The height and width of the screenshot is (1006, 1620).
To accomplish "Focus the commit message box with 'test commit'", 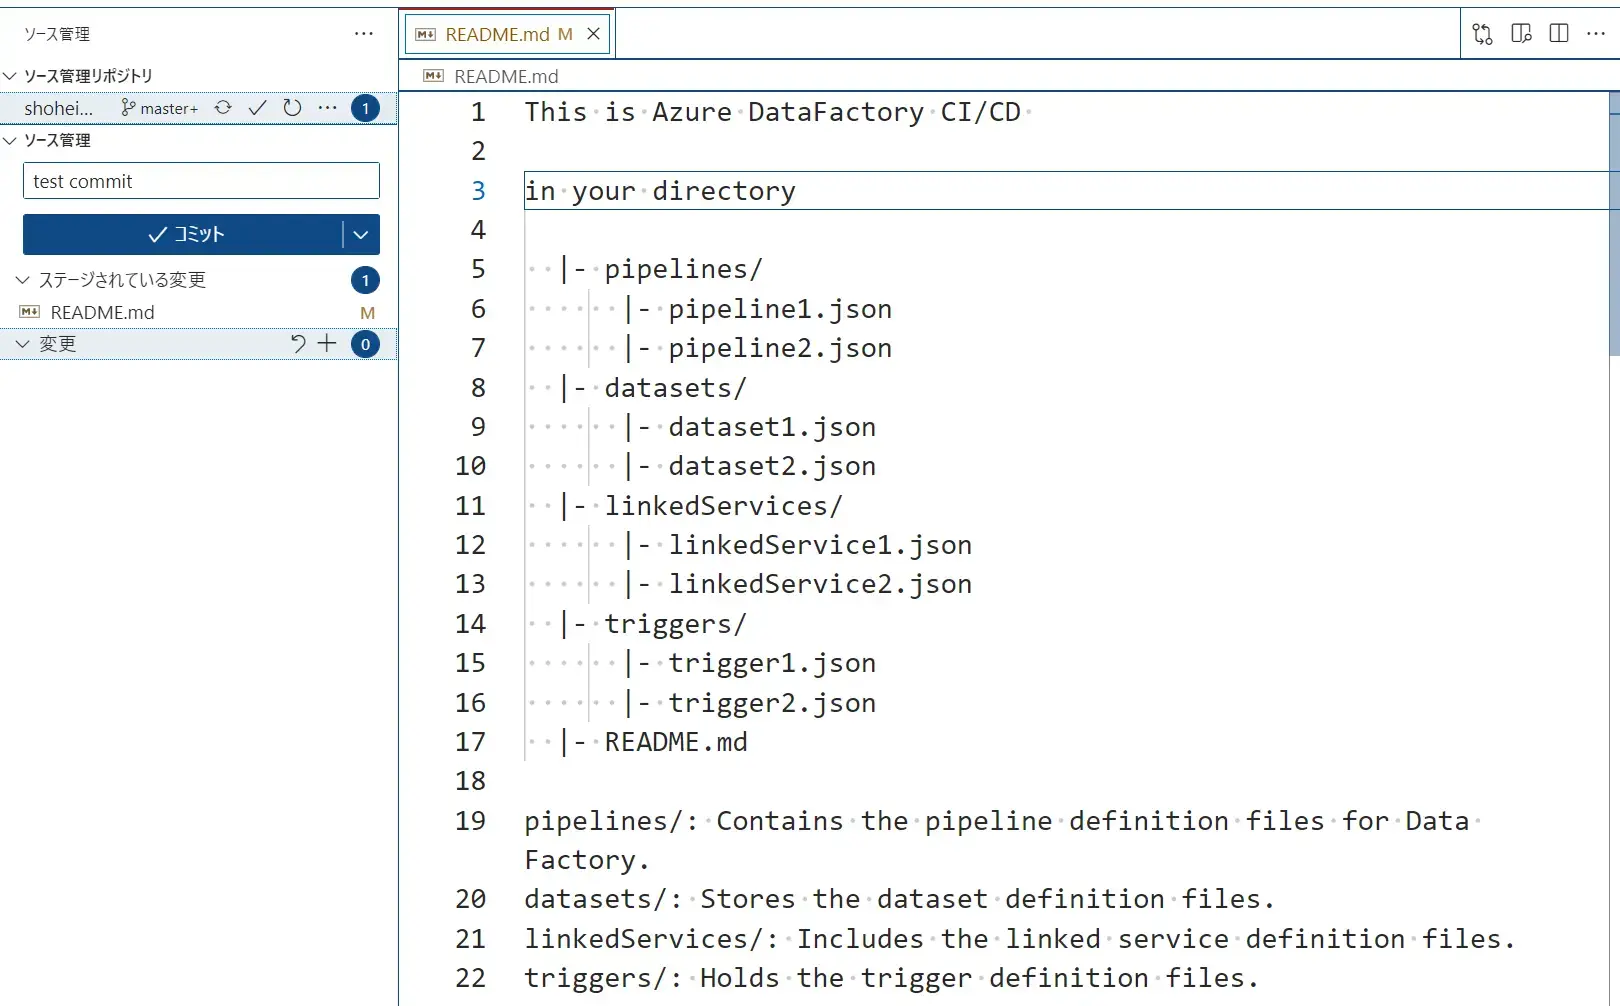I will pyautogui.click(x=201, y=181).
